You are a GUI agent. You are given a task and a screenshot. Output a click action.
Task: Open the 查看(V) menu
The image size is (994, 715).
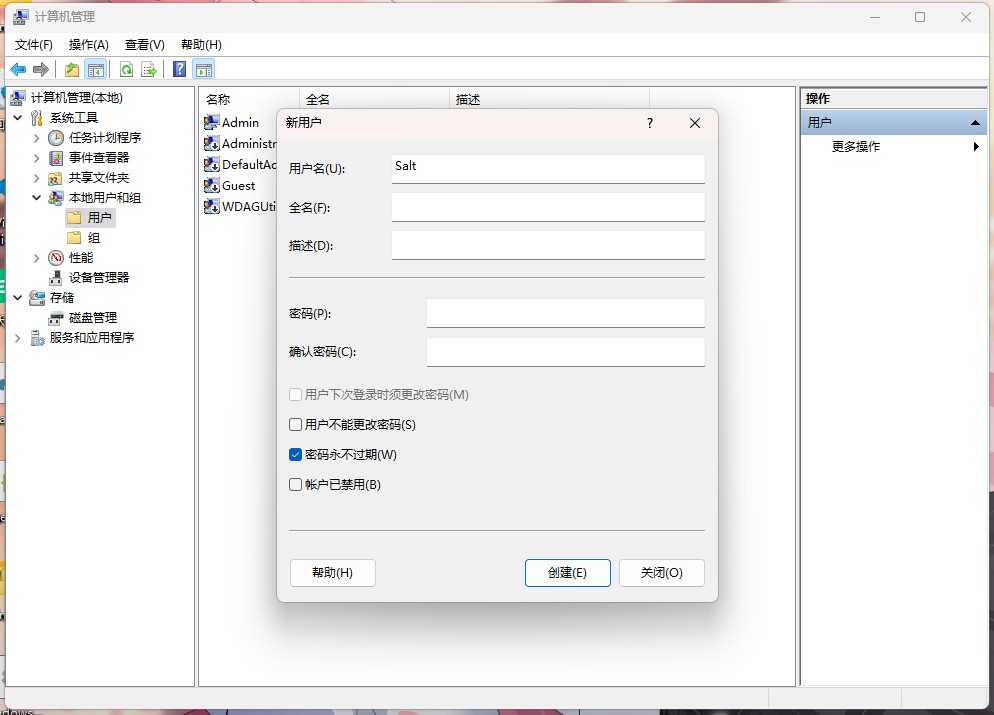pos(144,45)
